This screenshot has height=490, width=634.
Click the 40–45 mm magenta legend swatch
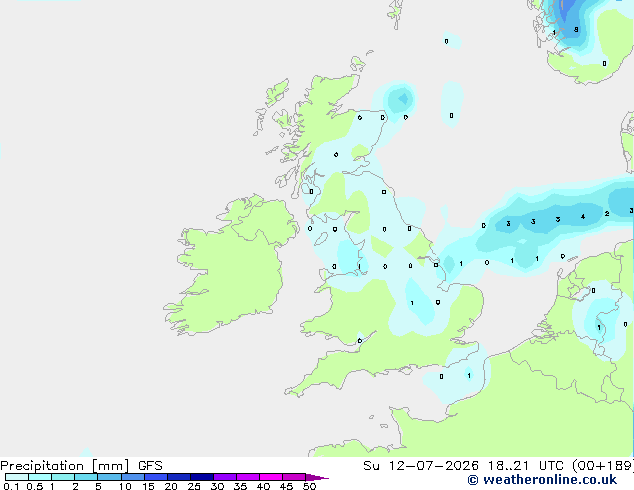pos(271,477)
